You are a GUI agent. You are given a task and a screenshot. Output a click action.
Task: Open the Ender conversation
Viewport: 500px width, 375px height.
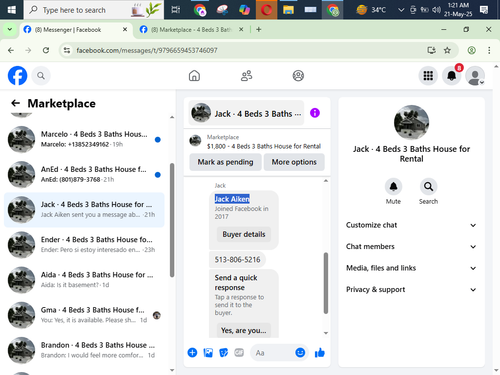[84, 245]
